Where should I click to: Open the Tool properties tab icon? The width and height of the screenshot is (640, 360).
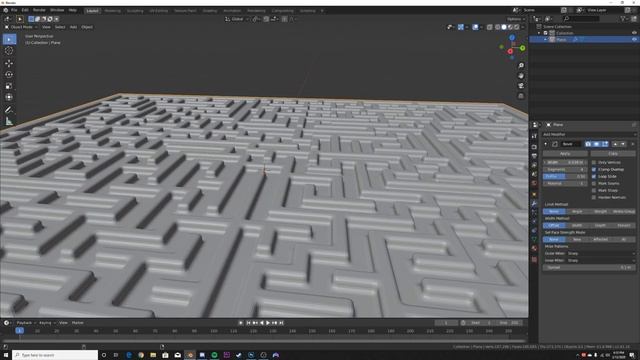click(534, 136)
